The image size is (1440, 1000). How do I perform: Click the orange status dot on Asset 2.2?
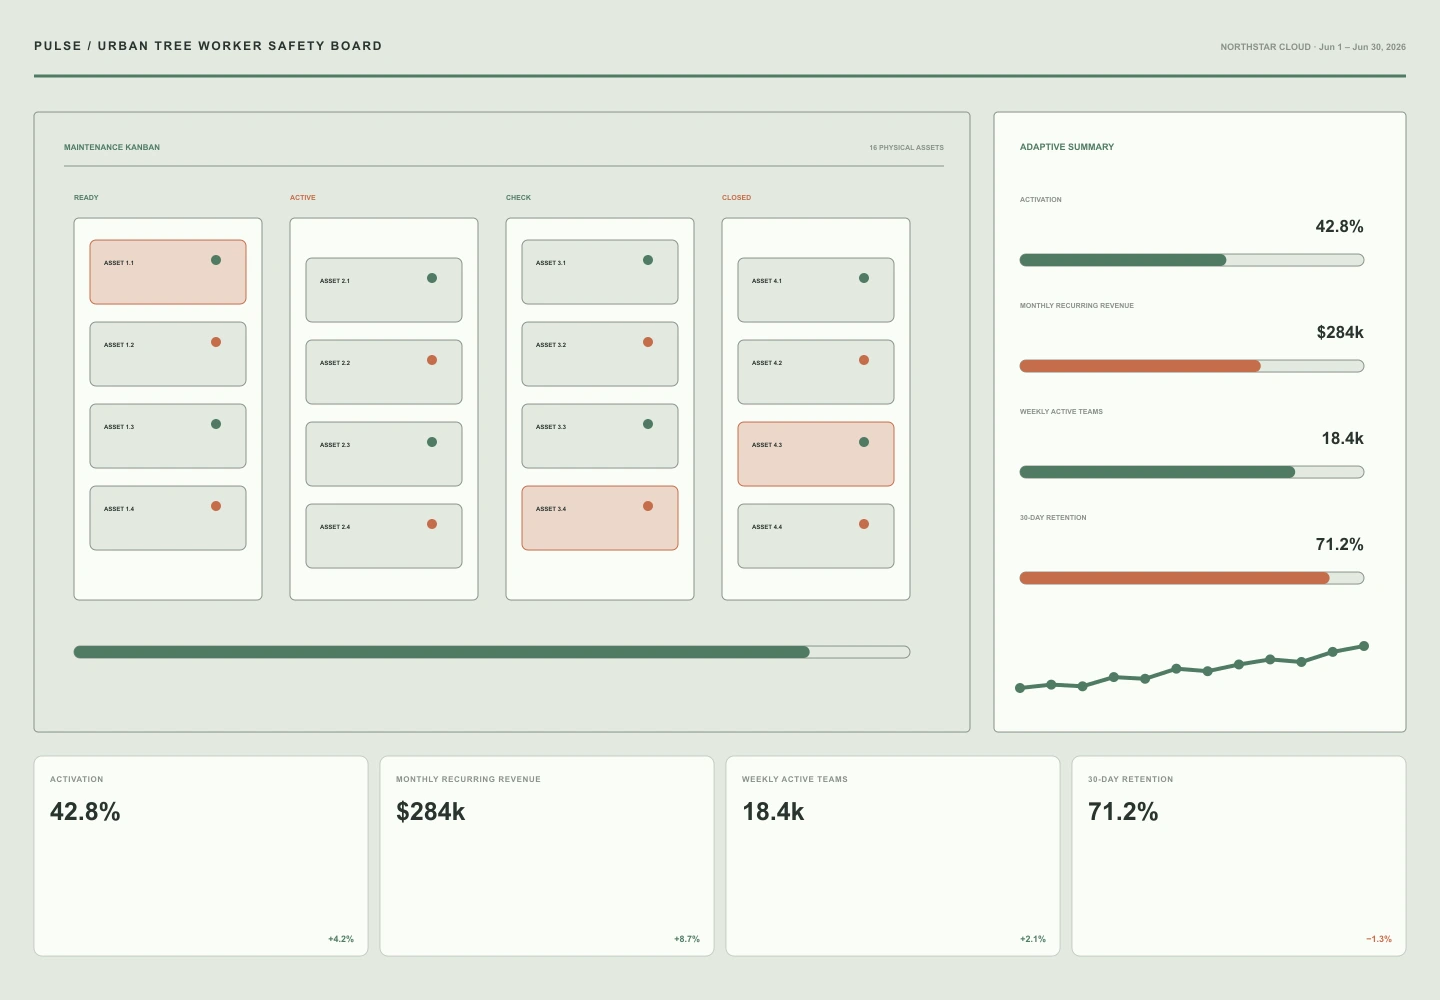point(432,360)
